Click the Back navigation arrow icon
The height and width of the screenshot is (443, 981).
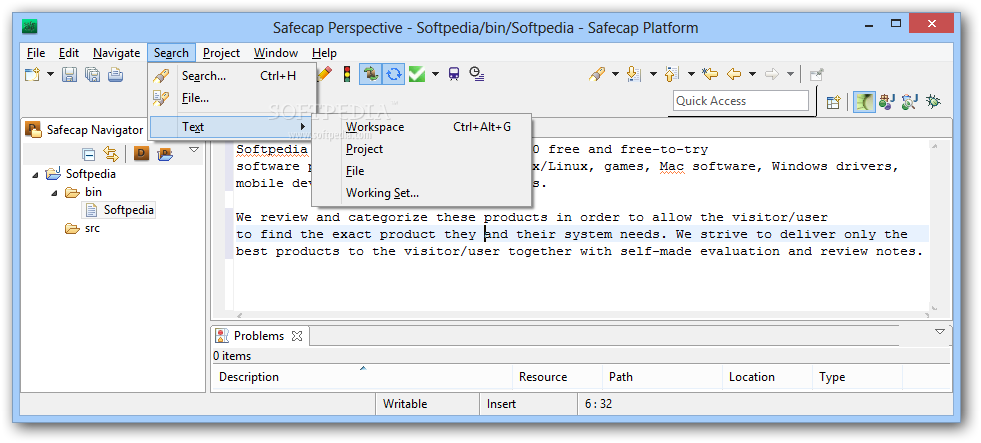[x=734, y=74]
